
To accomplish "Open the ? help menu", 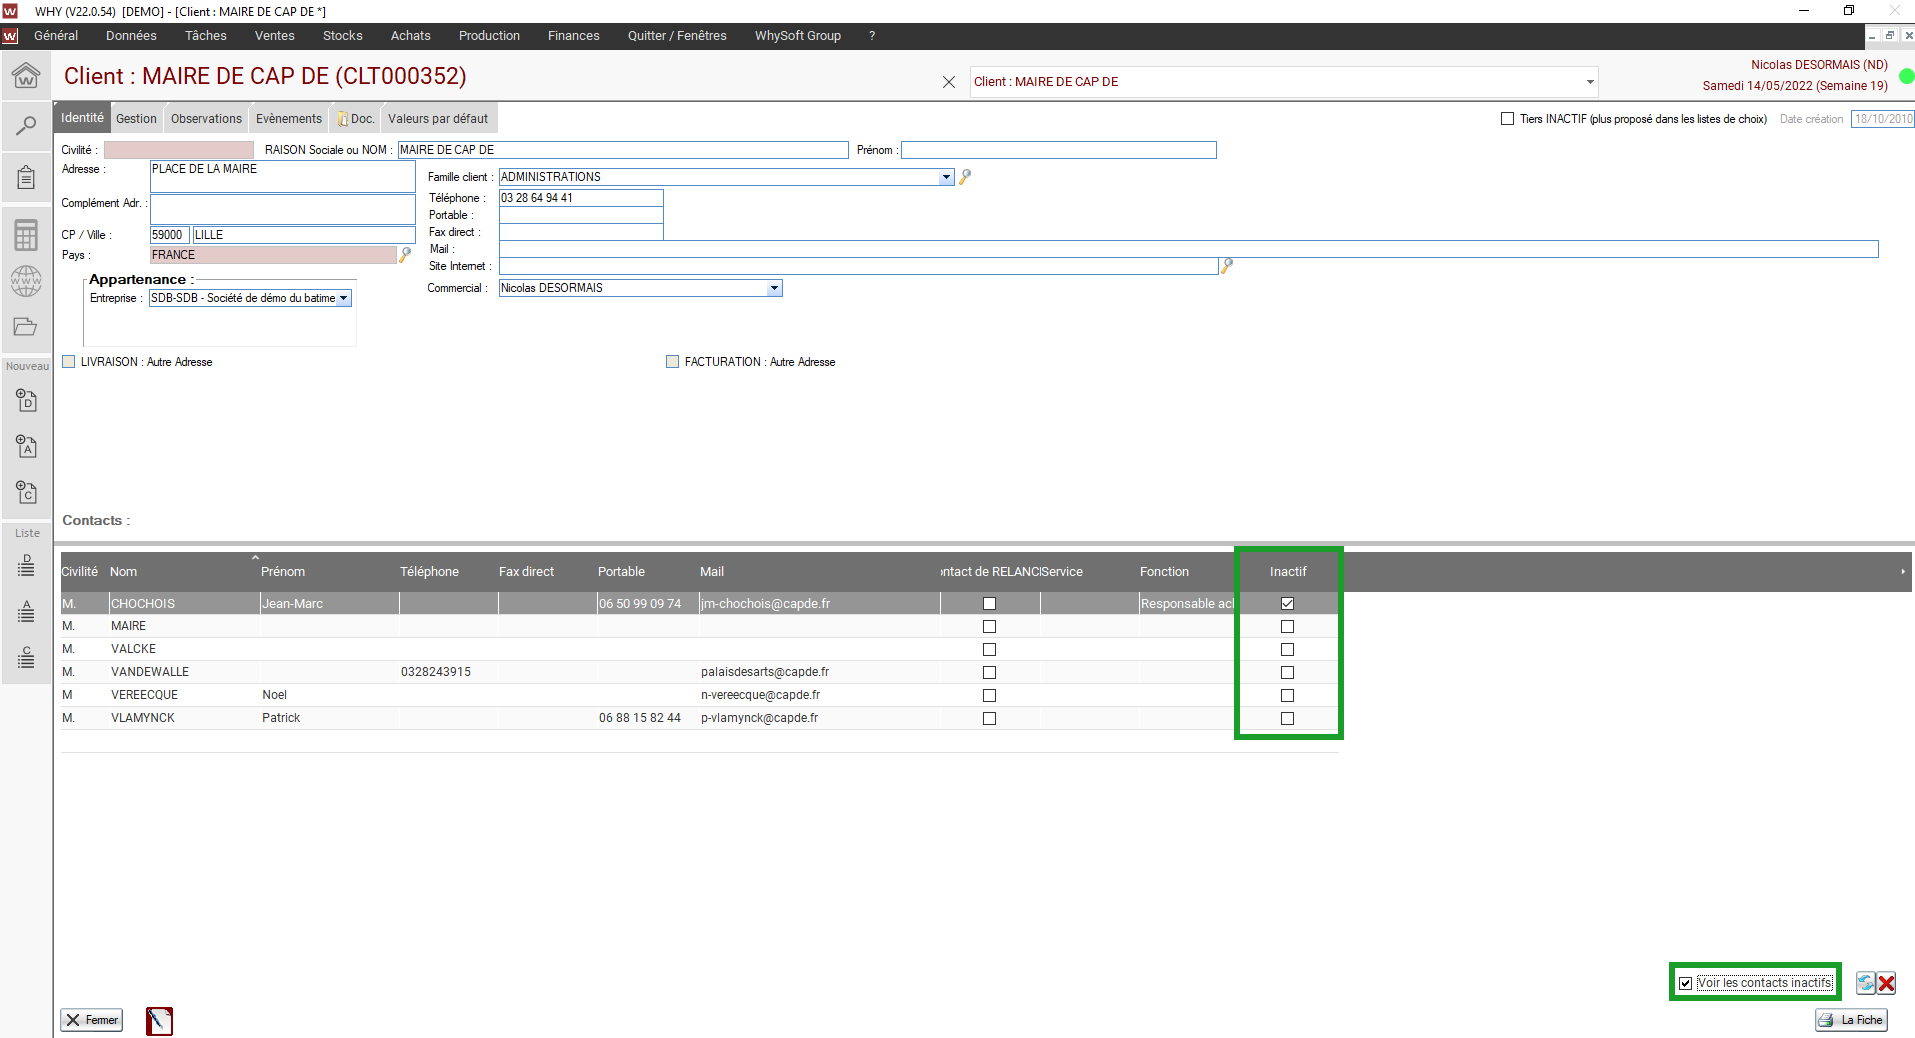I will (x=872, y=36).
